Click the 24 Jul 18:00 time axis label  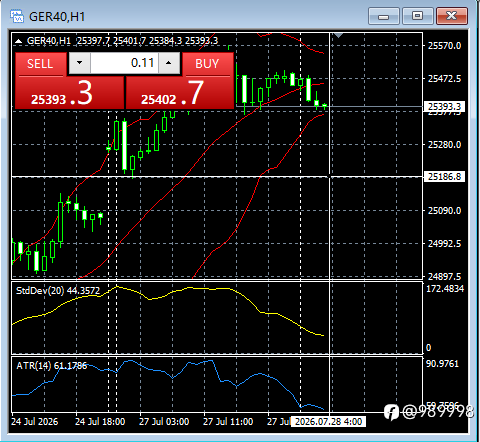click(x=100, y=422)
